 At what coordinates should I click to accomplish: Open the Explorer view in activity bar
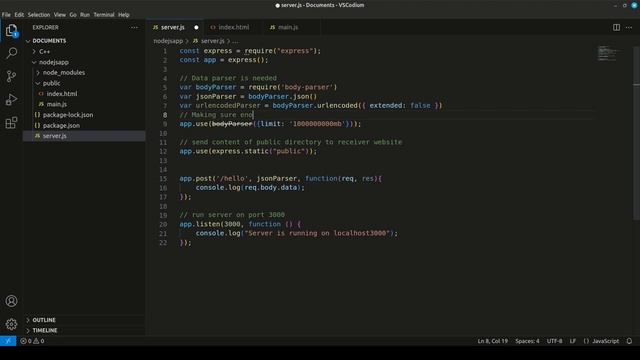[x=11, y=30]
